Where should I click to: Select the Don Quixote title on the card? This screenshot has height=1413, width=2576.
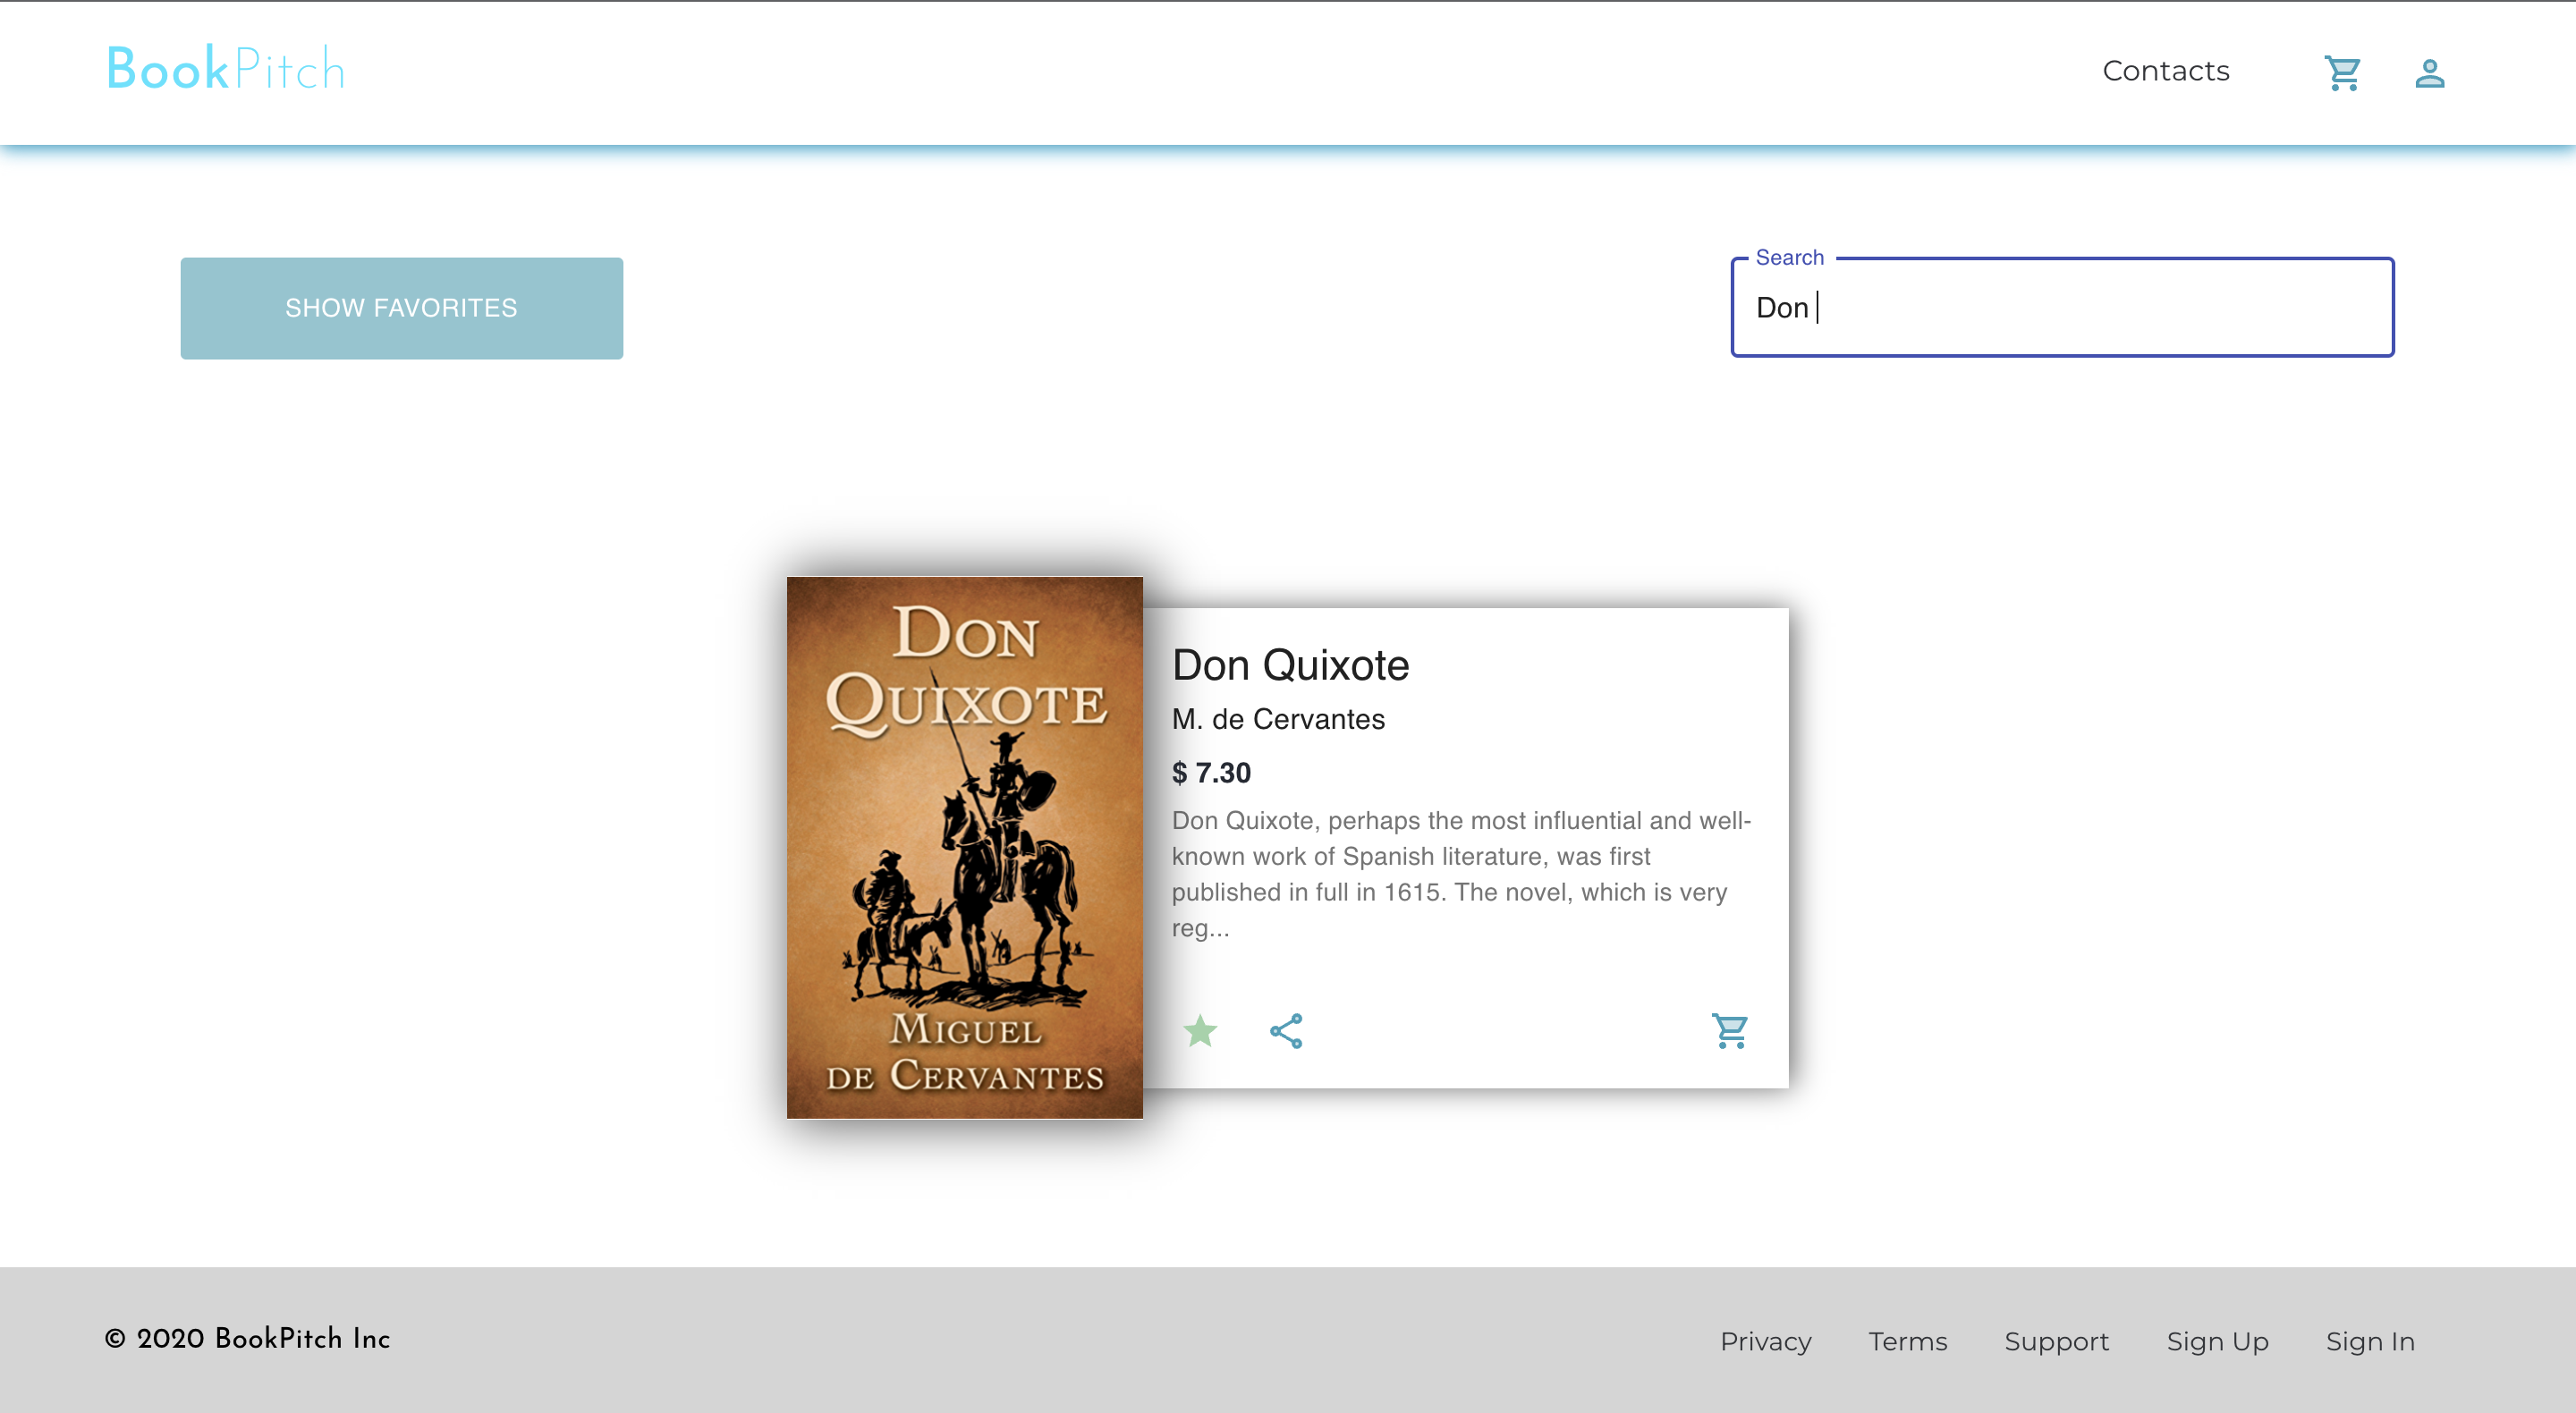point(1290,664)
